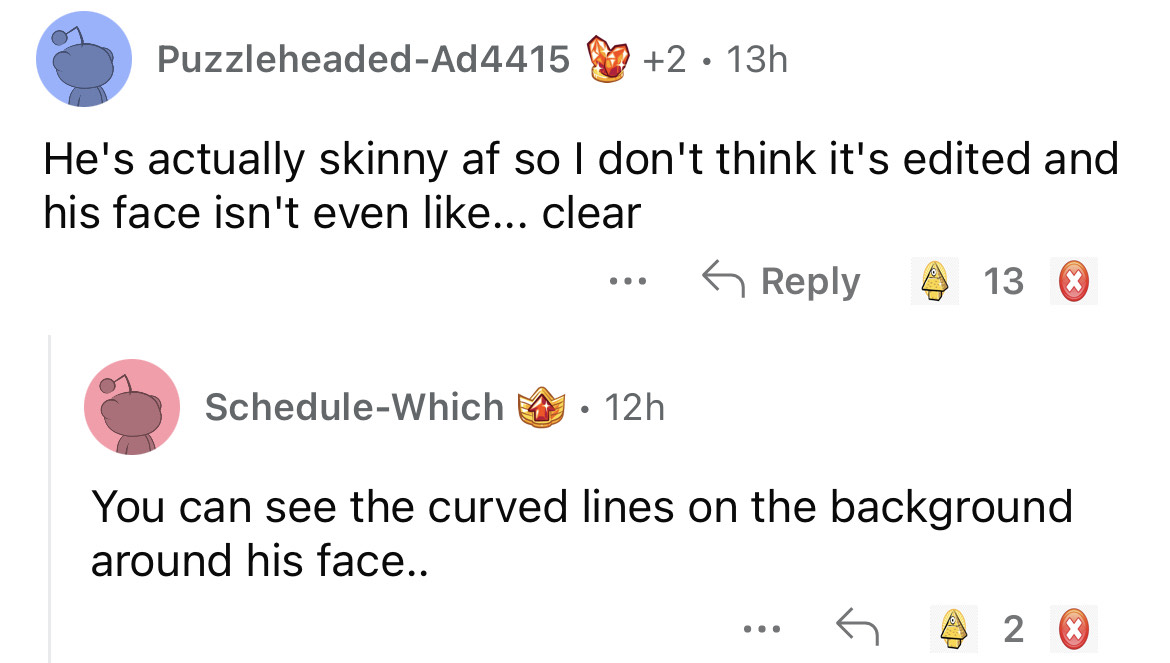Image resolution: width=1170 pixels, height=663 pixels.
Task: Open Puzzleheaded-Ad4415's avatar profile picture
Action: [x=85, y=60]
